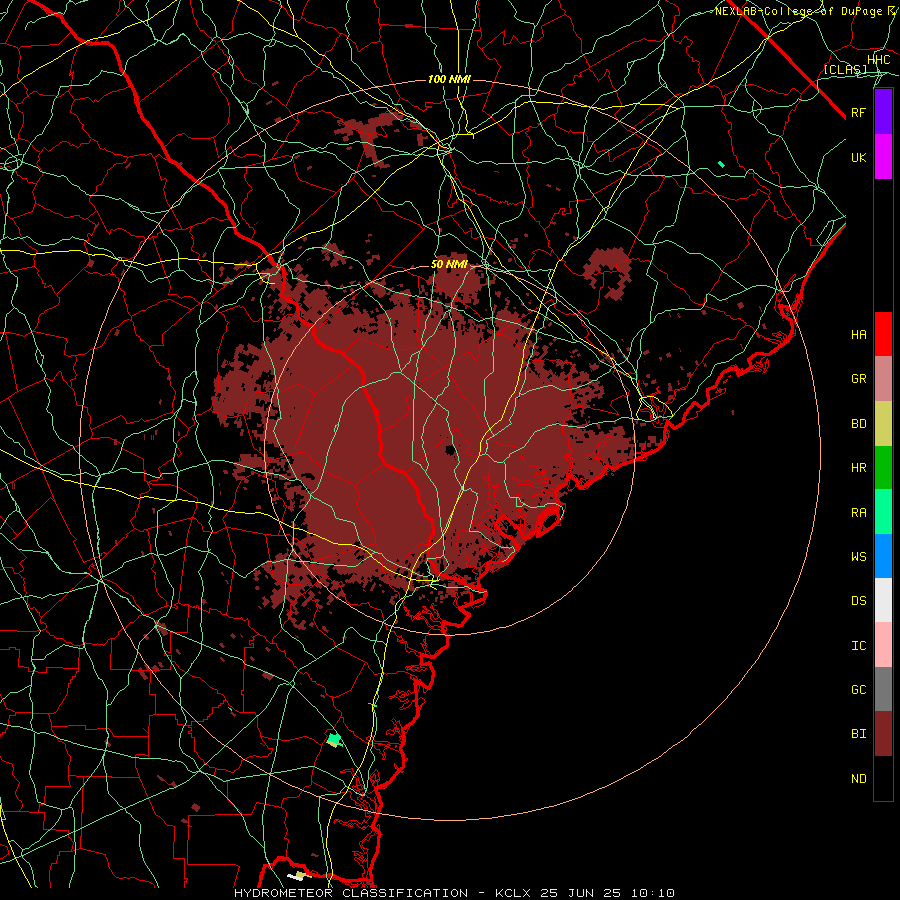Viewport: 900px width, 900px height.
Task: Click the RF legend label
Action: (858, 112)
